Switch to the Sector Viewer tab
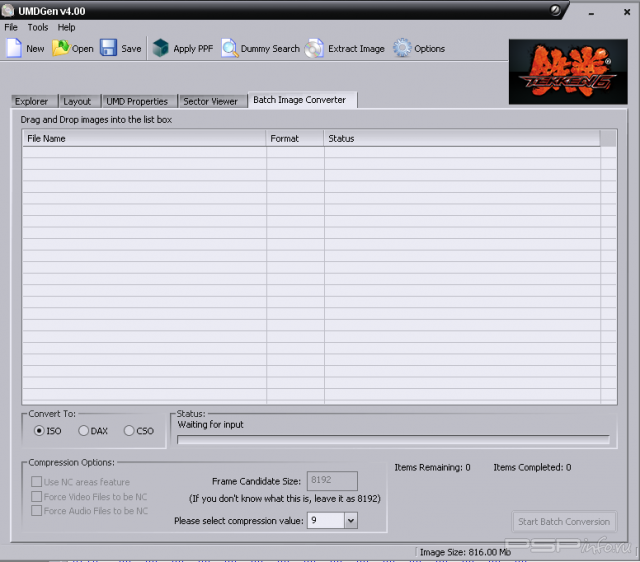The height and width of the screenshot is (562, 640). [210, 101]
